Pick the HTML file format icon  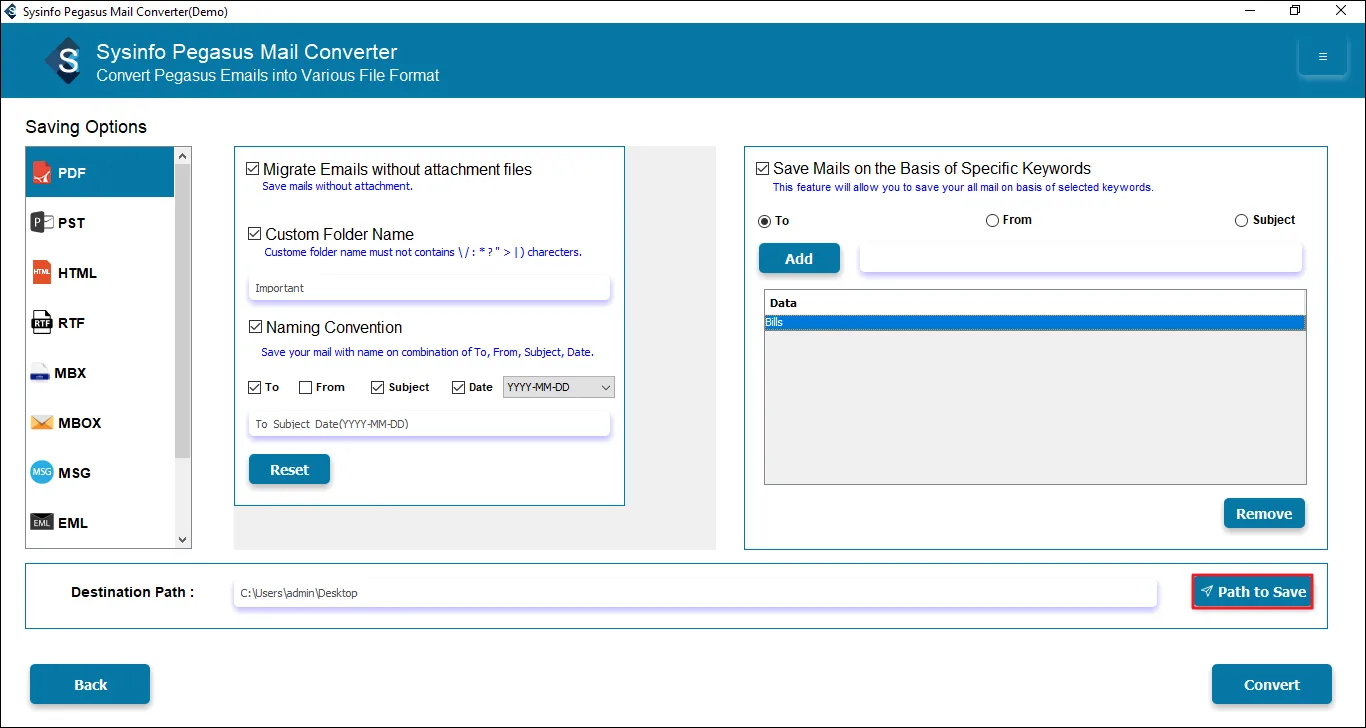tap(42, 273)
